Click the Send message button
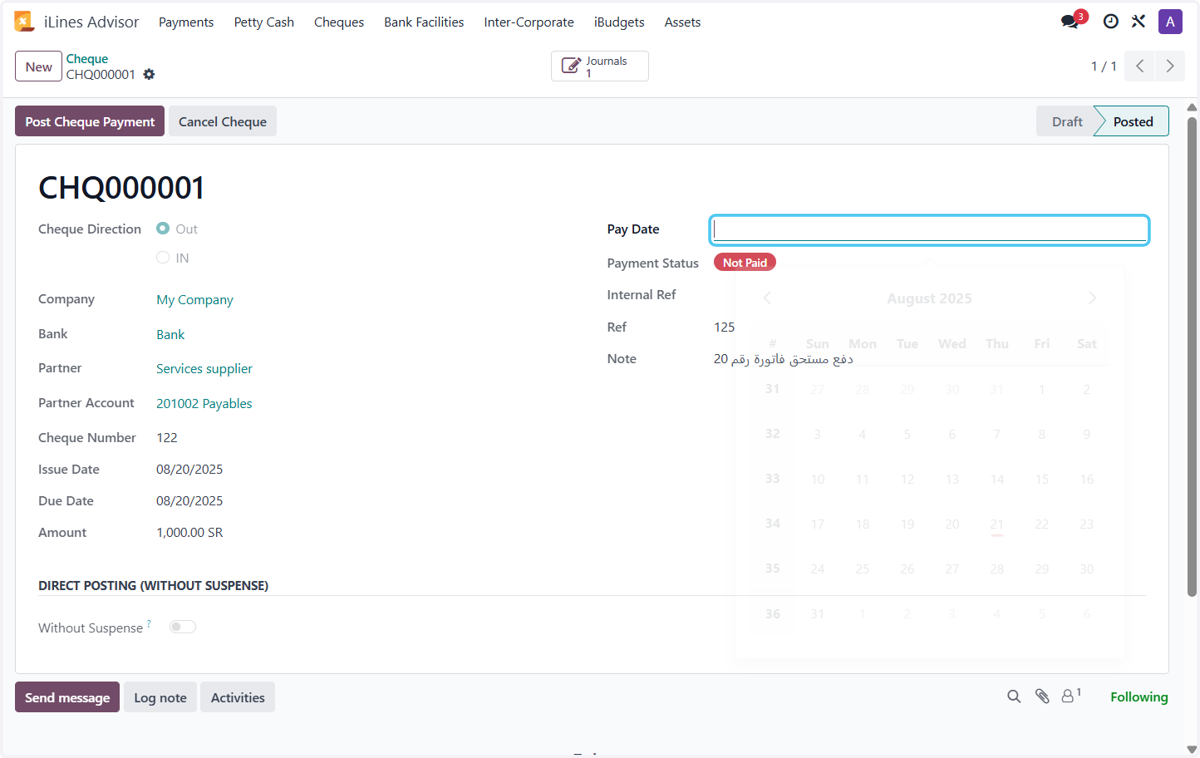 (67, 697)
